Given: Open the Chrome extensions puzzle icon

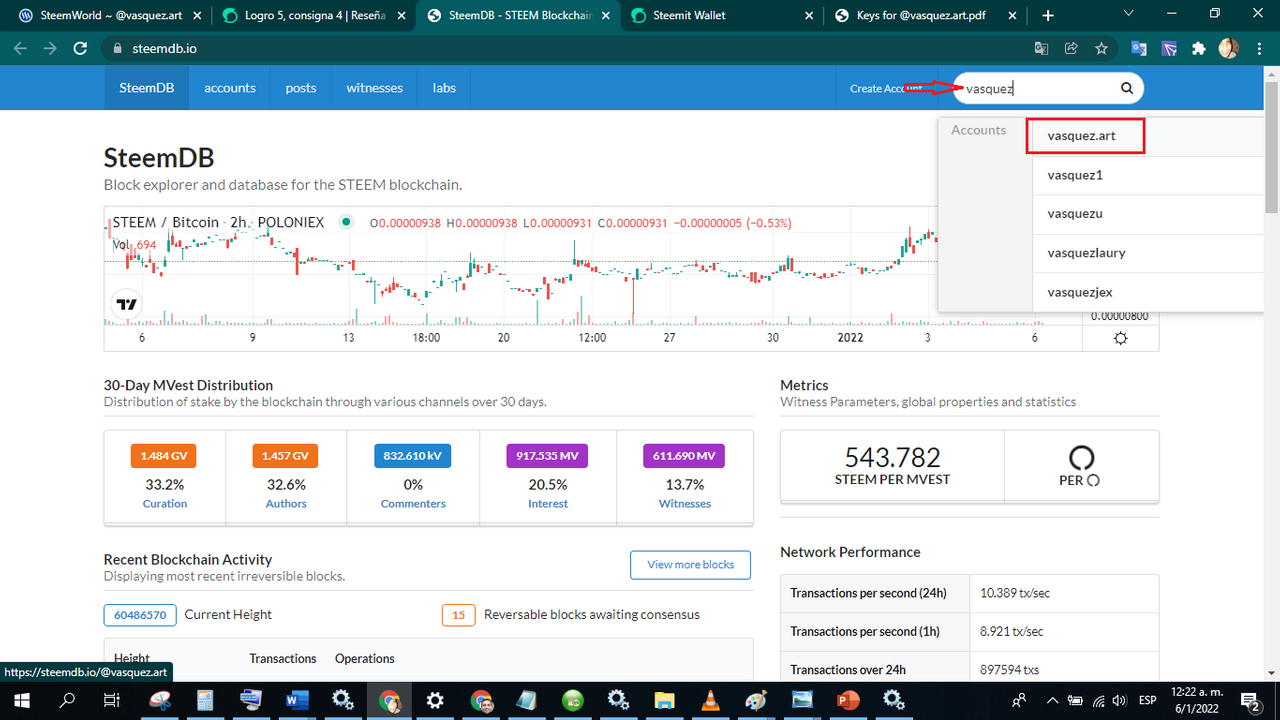Looking at the screenshot, I should pos(1199,48).
